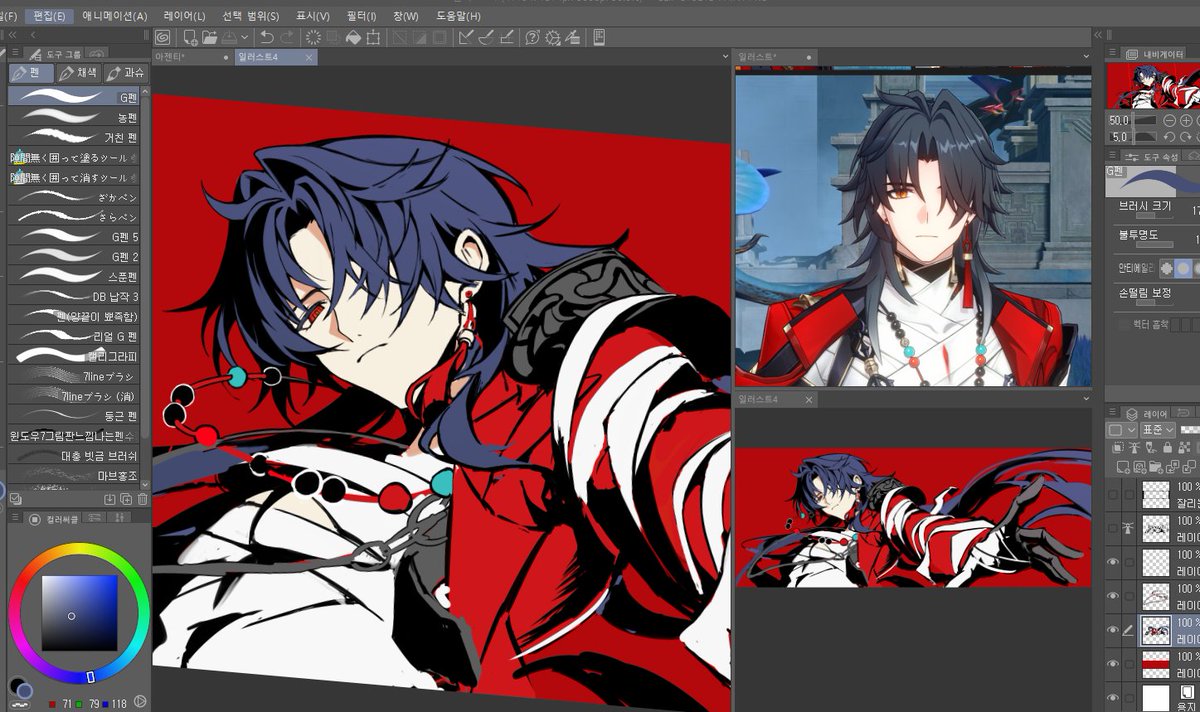Click the save icon in the command bar
The height and width of the screenshot is (712, 1200).
(x=228, y=37)
